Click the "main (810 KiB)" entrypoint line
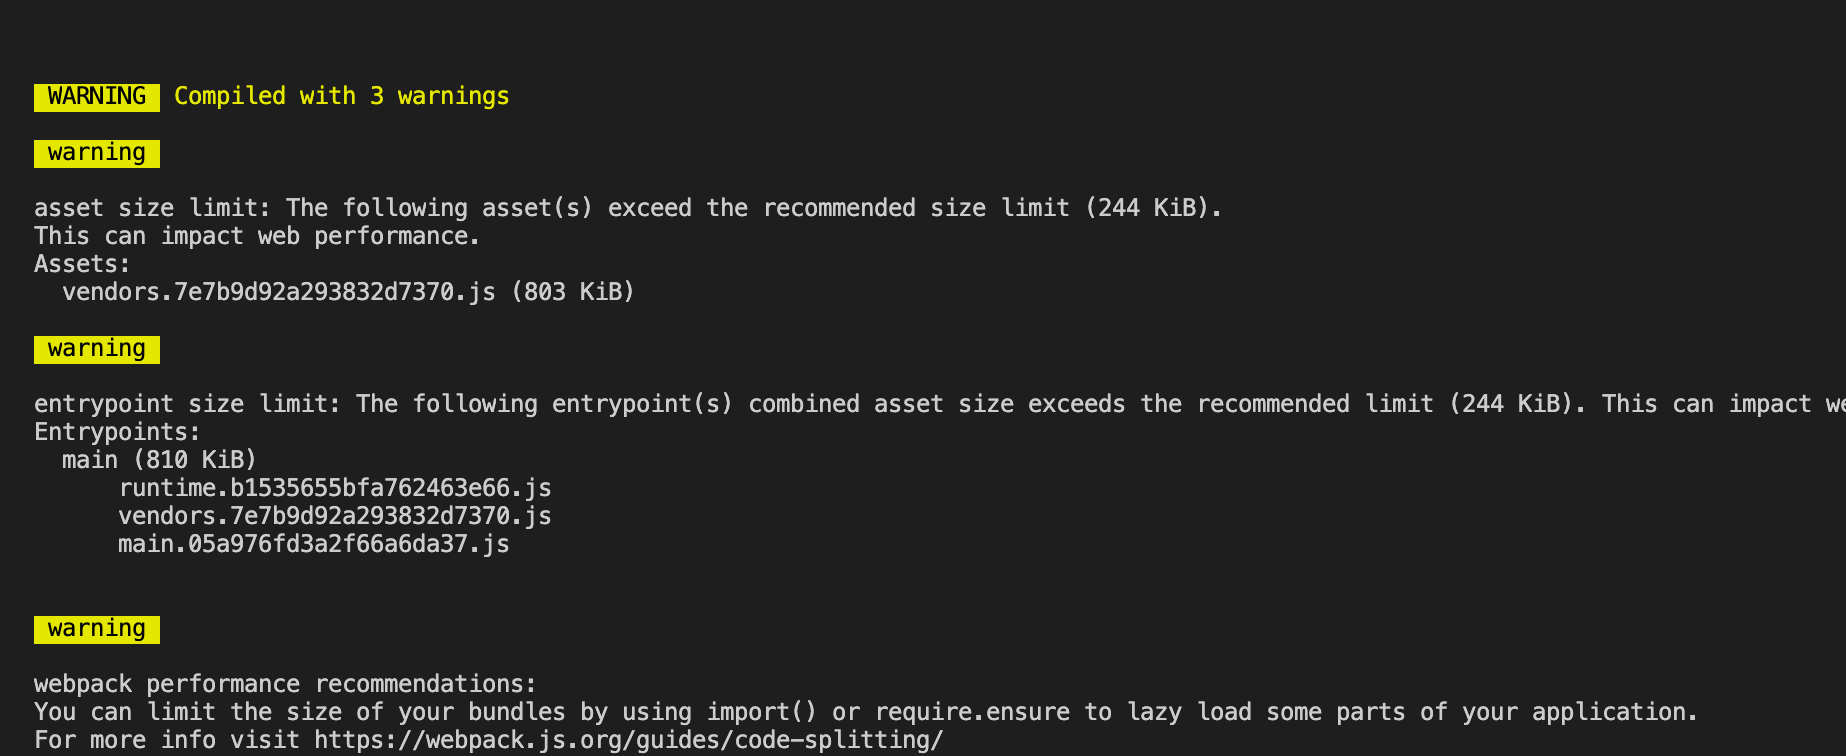The width and height of the screenshot is (1846, 756). point(159,460)
